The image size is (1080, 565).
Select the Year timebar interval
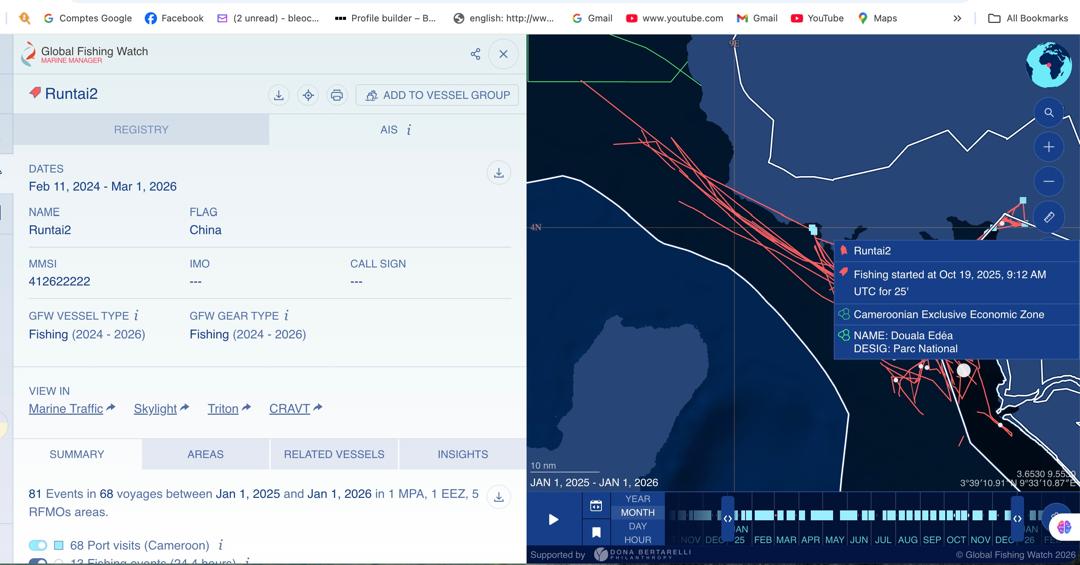coord(638,499)
